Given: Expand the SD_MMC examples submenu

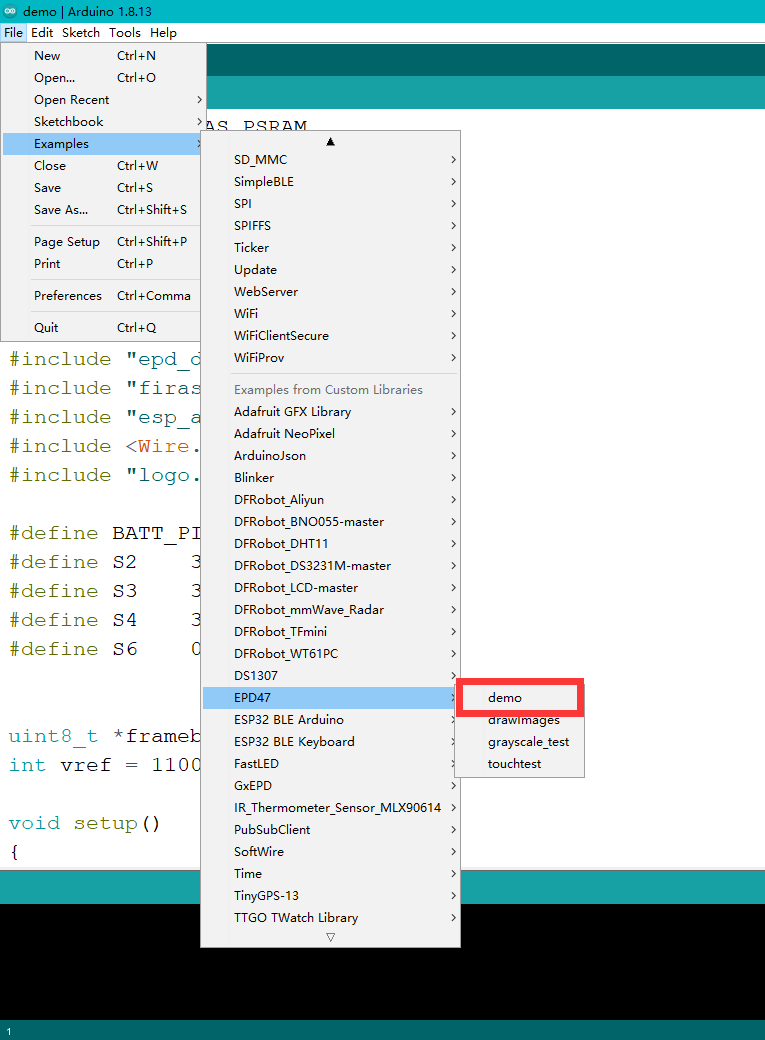Looking at the screenshot, I should click(330, 159).
